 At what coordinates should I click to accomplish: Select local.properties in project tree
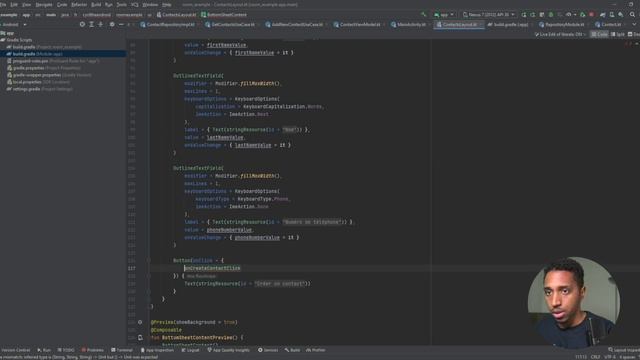coord(38,82)
